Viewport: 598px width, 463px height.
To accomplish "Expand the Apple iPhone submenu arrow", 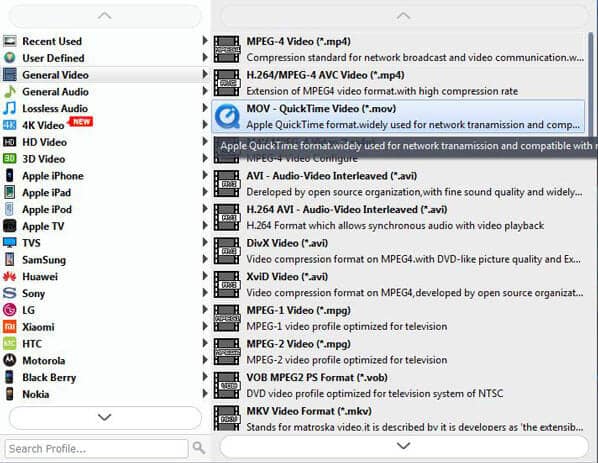I will (x=205, y=175).
